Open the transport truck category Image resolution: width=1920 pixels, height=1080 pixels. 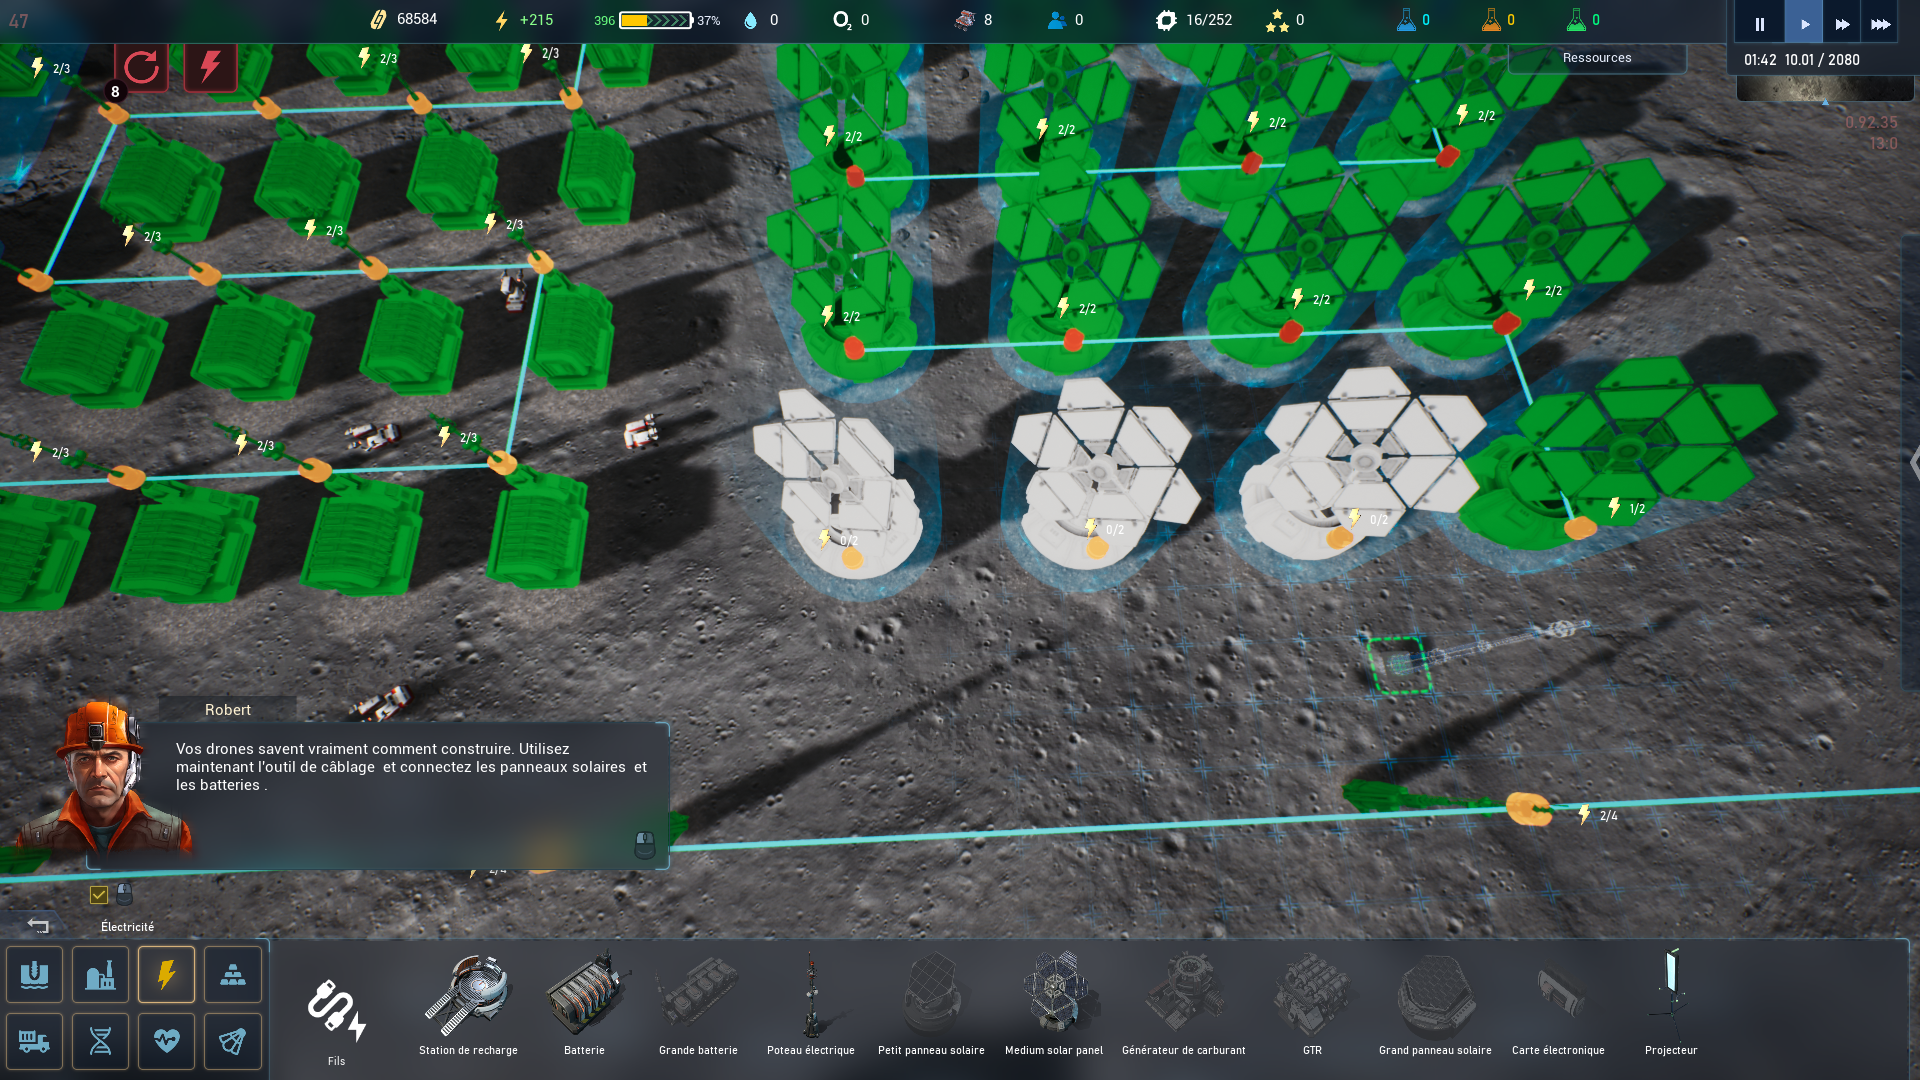(x=35, y=1041)
